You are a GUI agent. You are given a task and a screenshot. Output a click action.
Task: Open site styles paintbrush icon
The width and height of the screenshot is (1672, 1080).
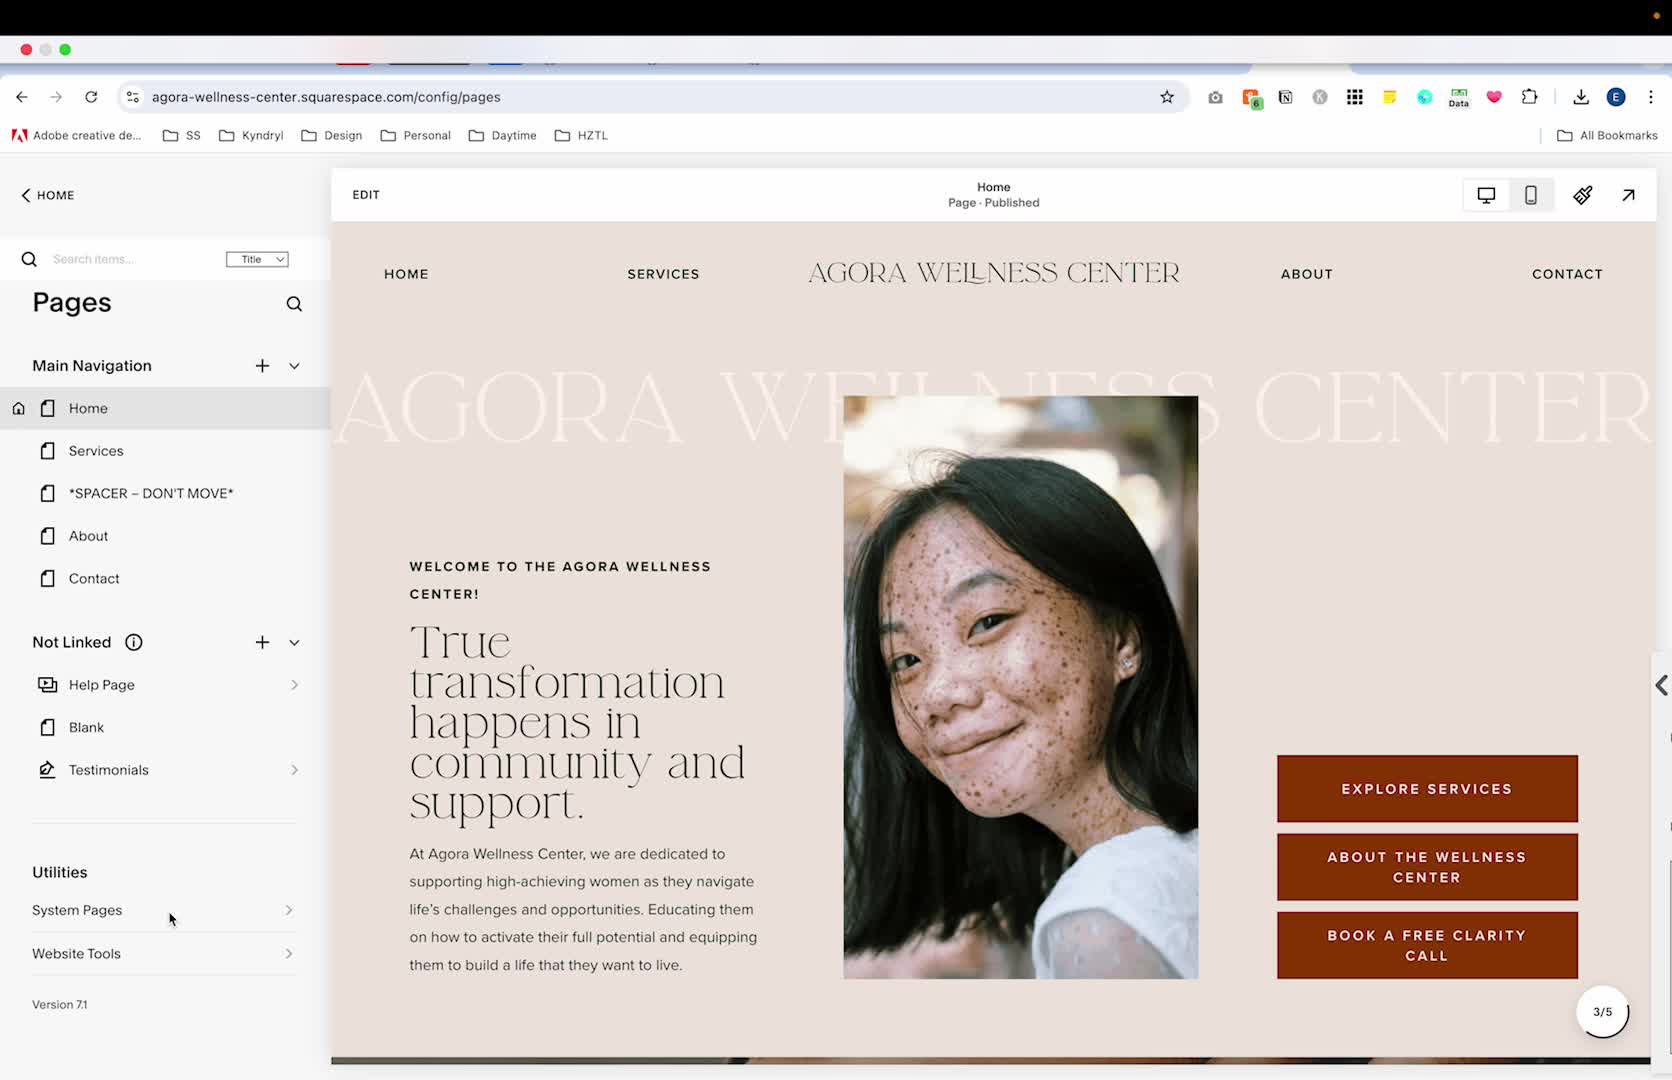pyautogui.click(x=1582, y=195)
